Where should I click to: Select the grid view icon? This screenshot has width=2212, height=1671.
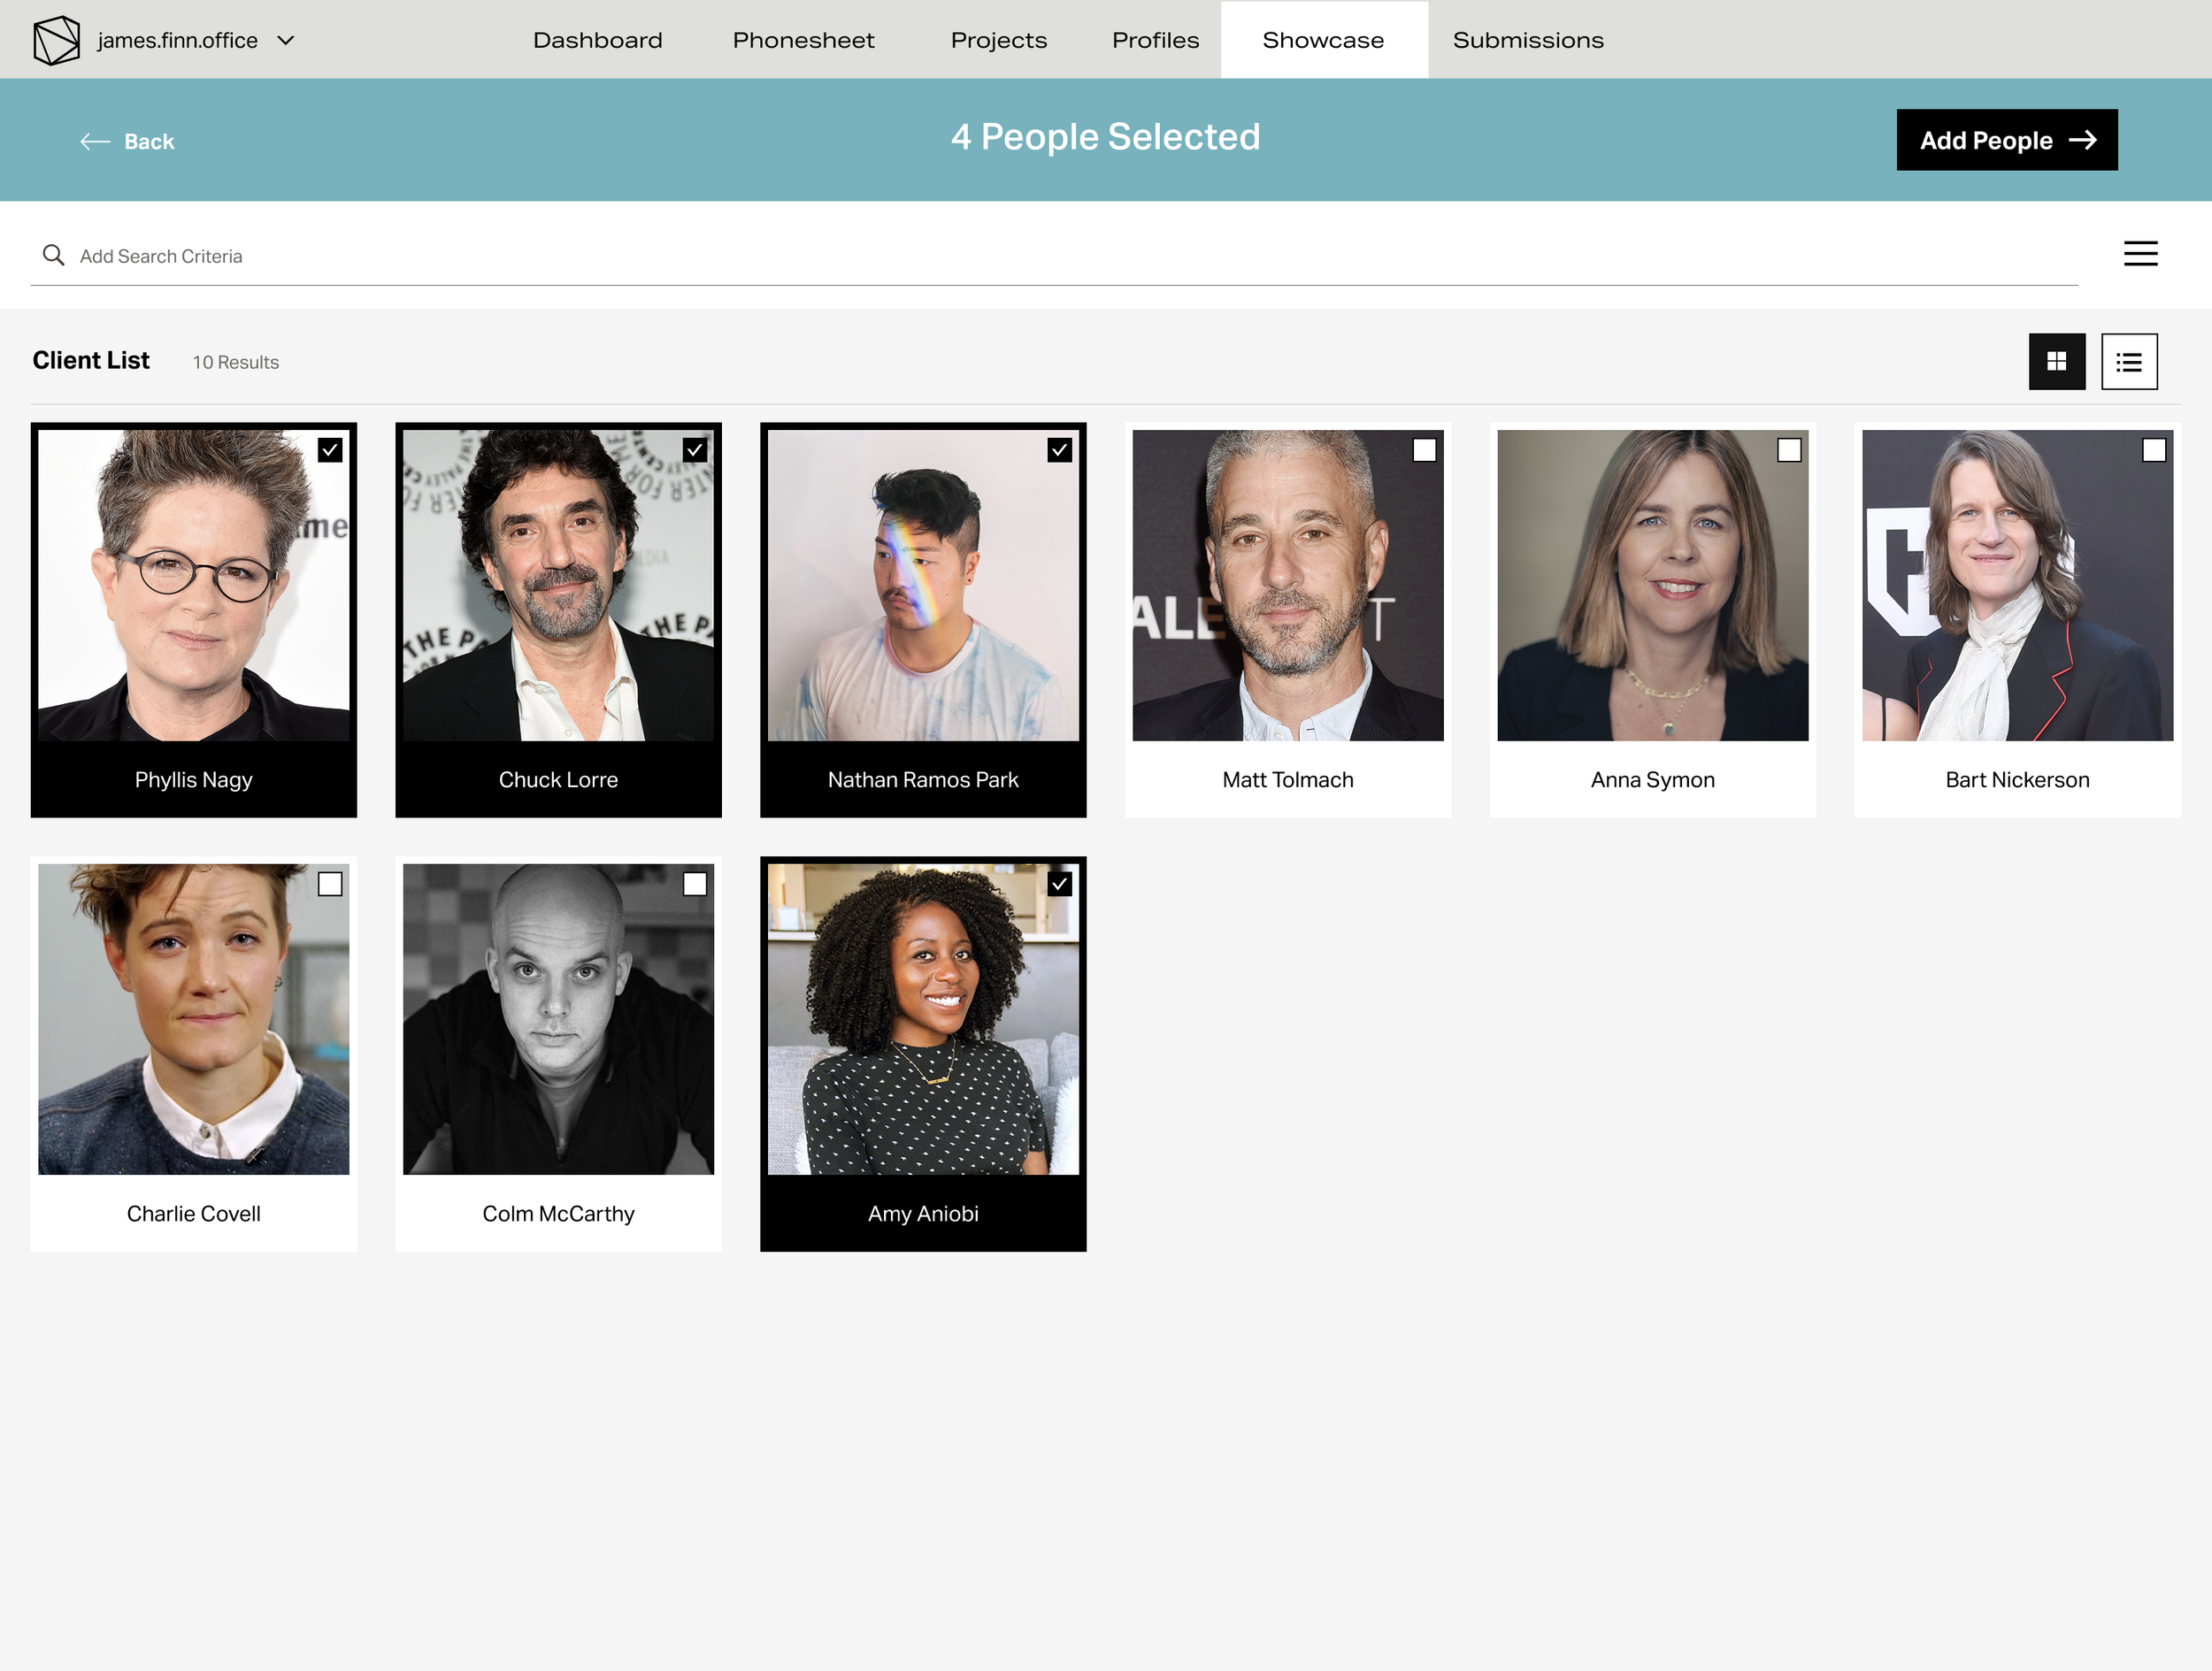pos(2056,361)
